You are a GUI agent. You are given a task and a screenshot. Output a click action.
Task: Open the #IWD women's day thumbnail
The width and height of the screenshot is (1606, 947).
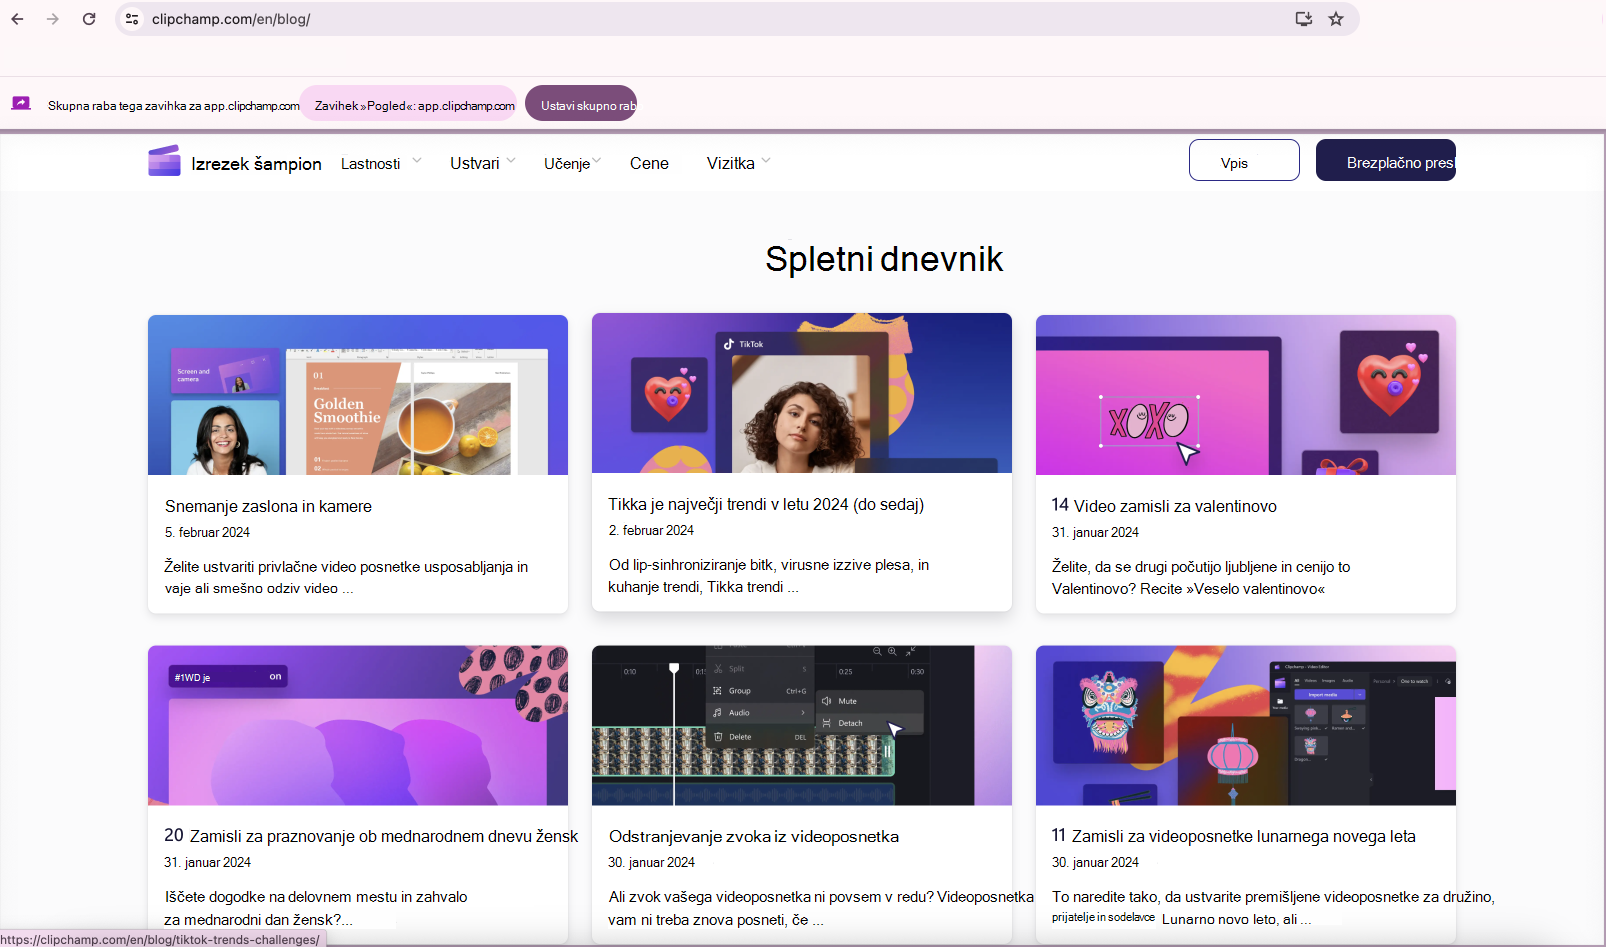(x=358, y=725)
